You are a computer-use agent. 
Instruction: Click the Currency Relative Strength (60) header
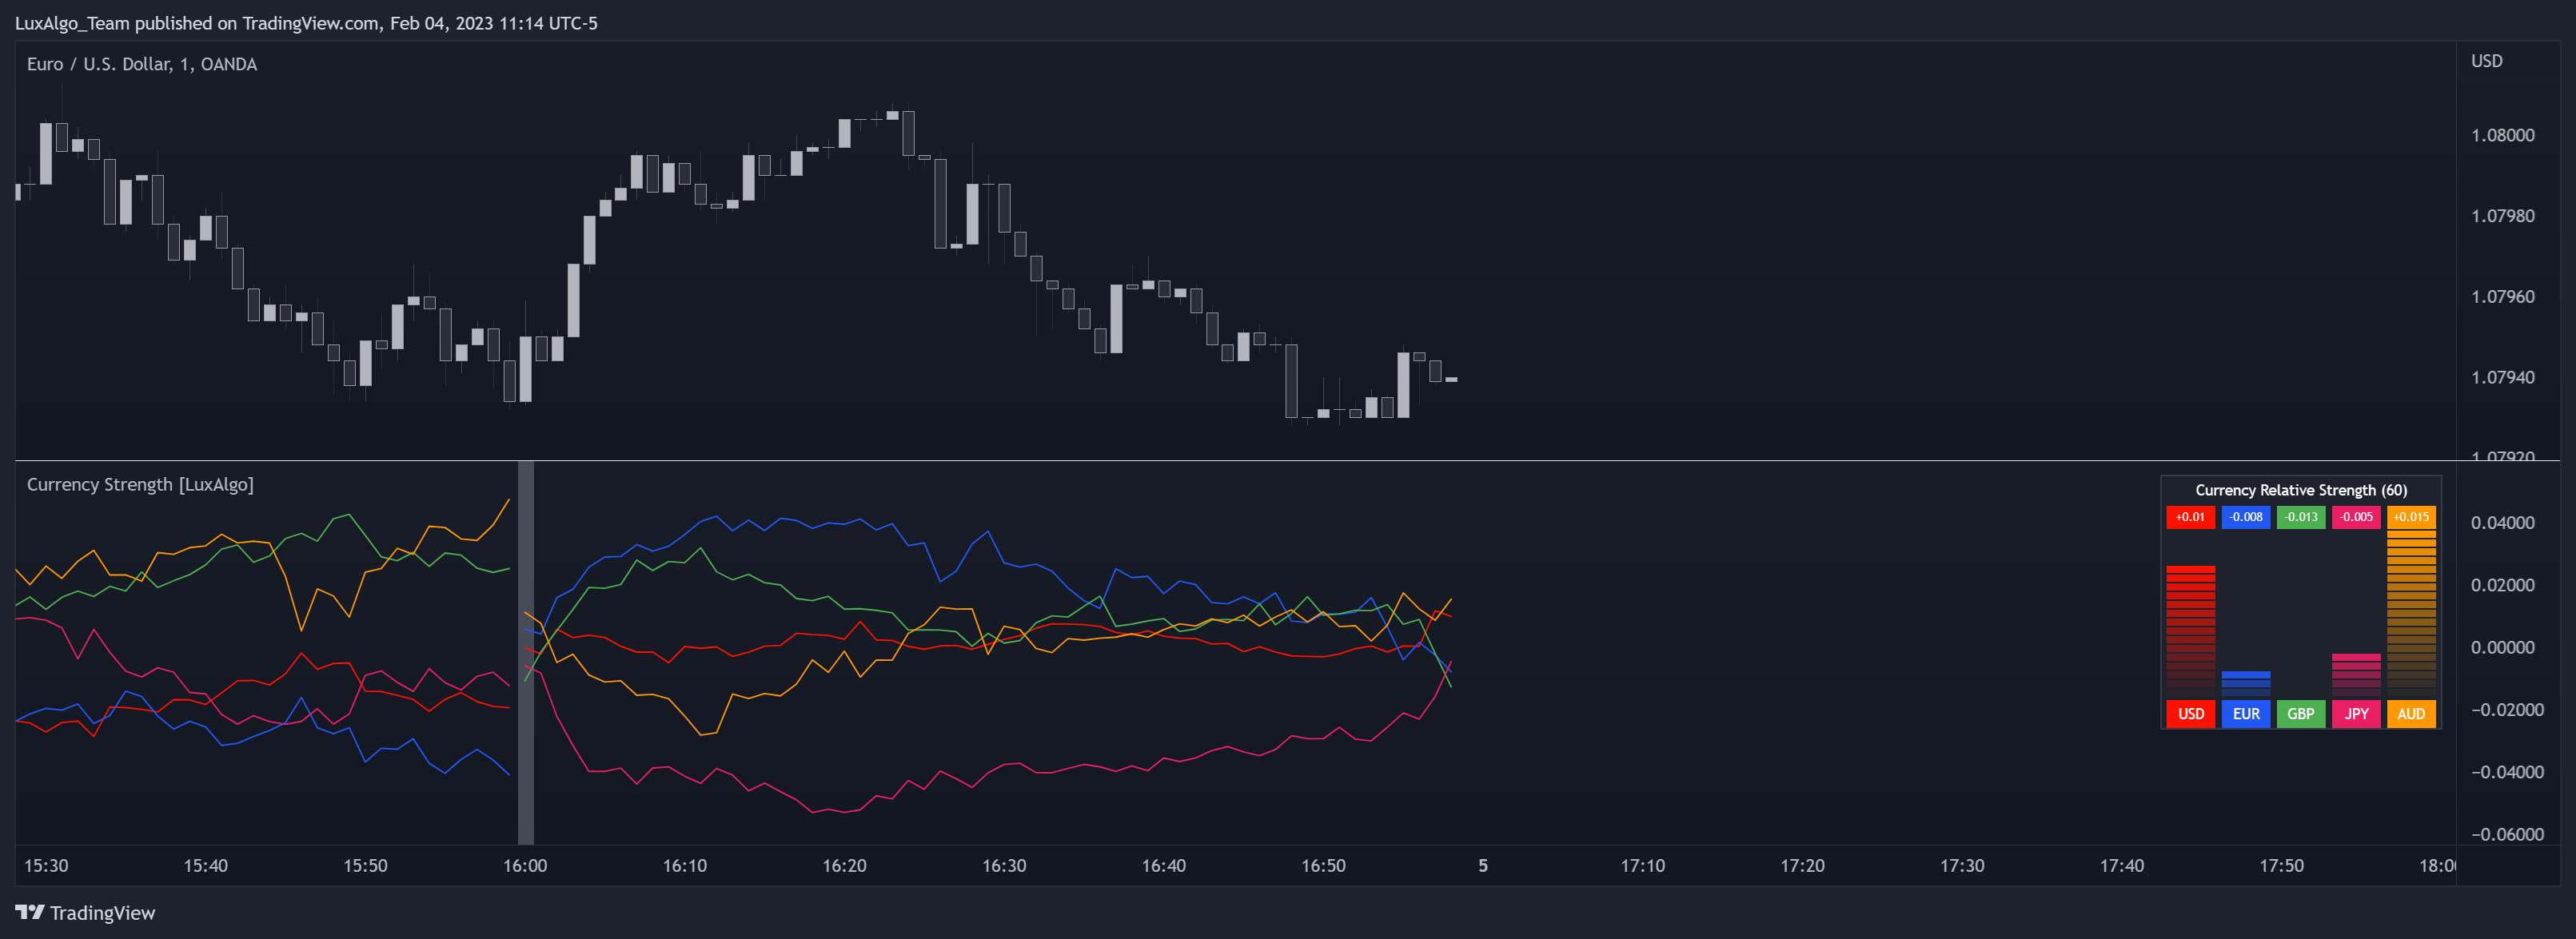(x=2300, y=490)
